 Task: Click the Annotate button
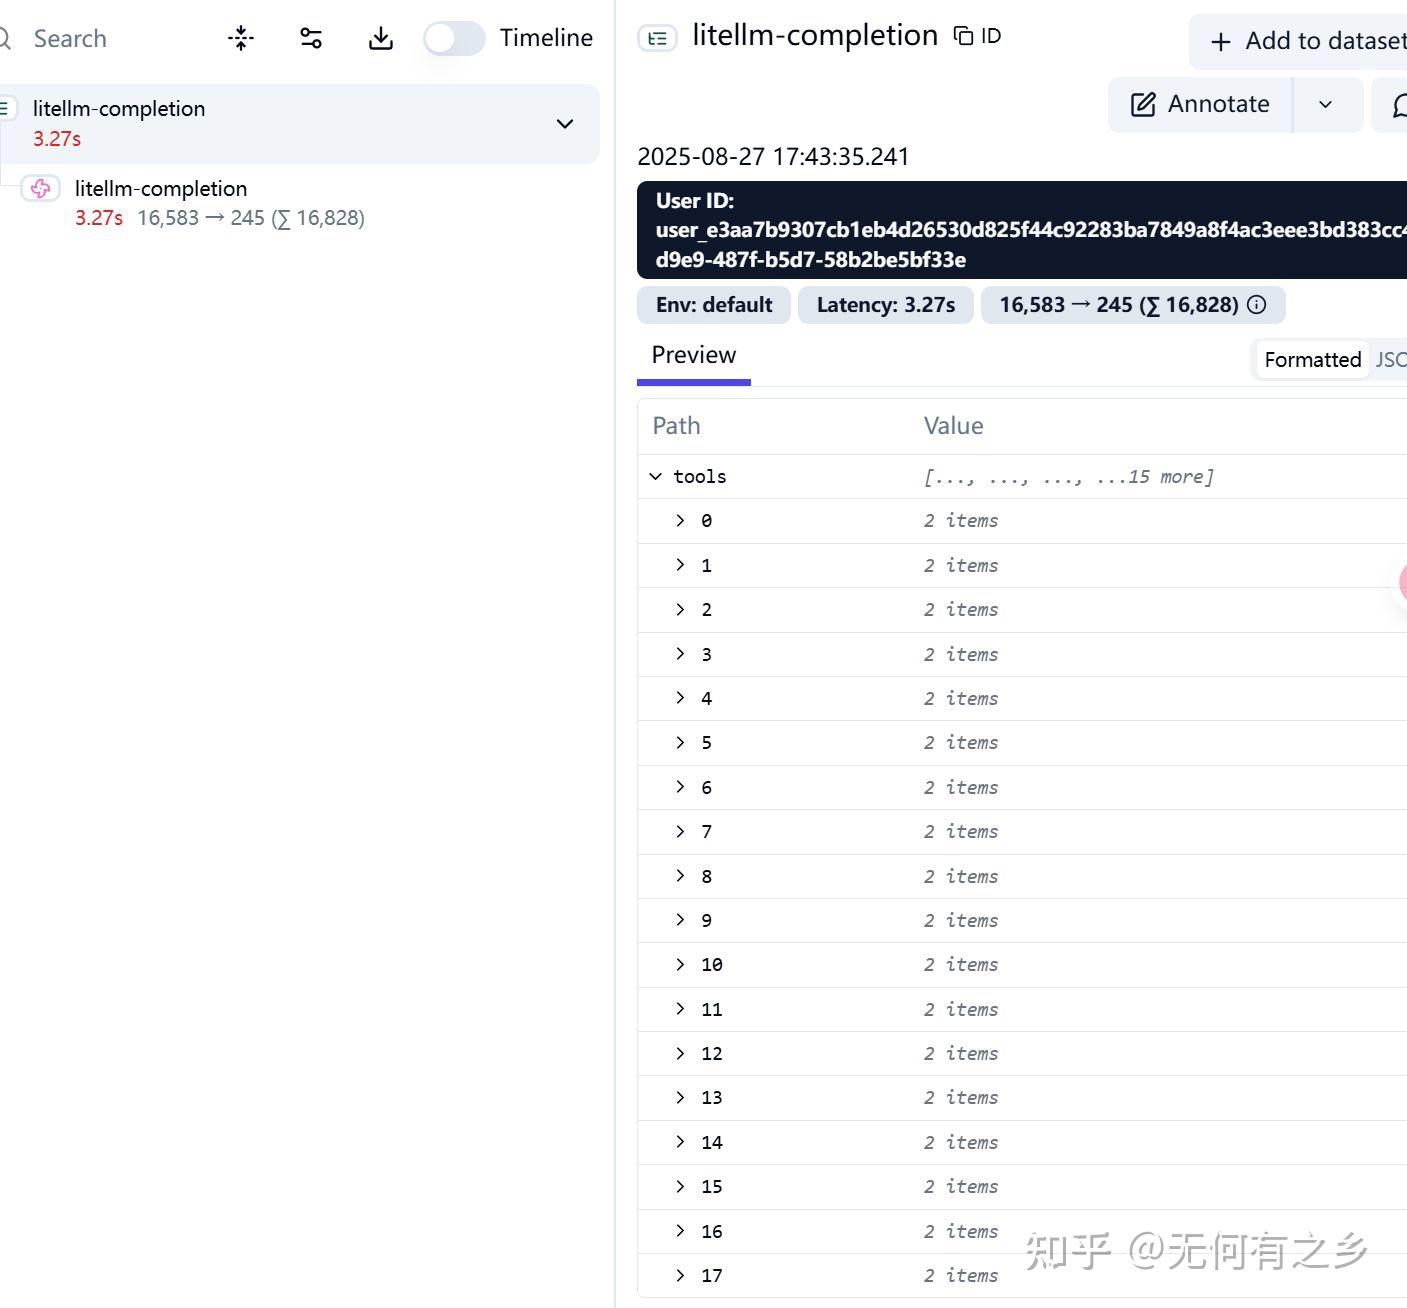[x=1199, y=104]
